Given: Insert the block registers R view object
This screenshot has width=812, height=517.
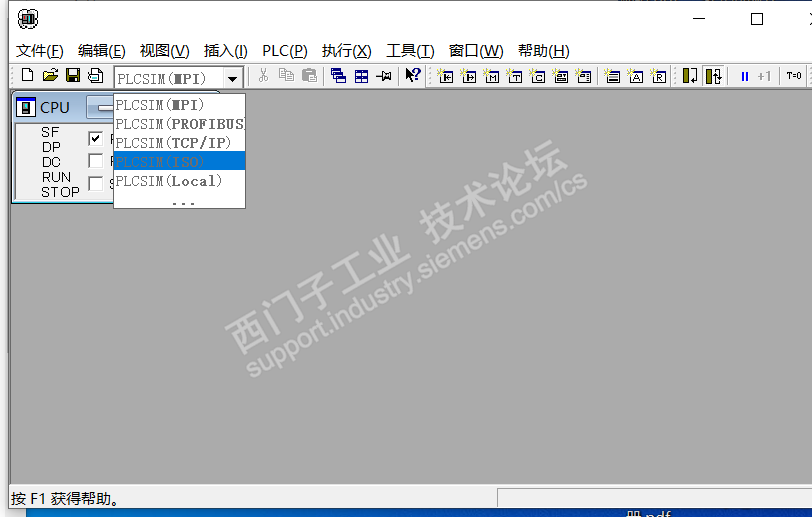Looking at the screenshot, I should pyautogui.click(x=658, y=76).
